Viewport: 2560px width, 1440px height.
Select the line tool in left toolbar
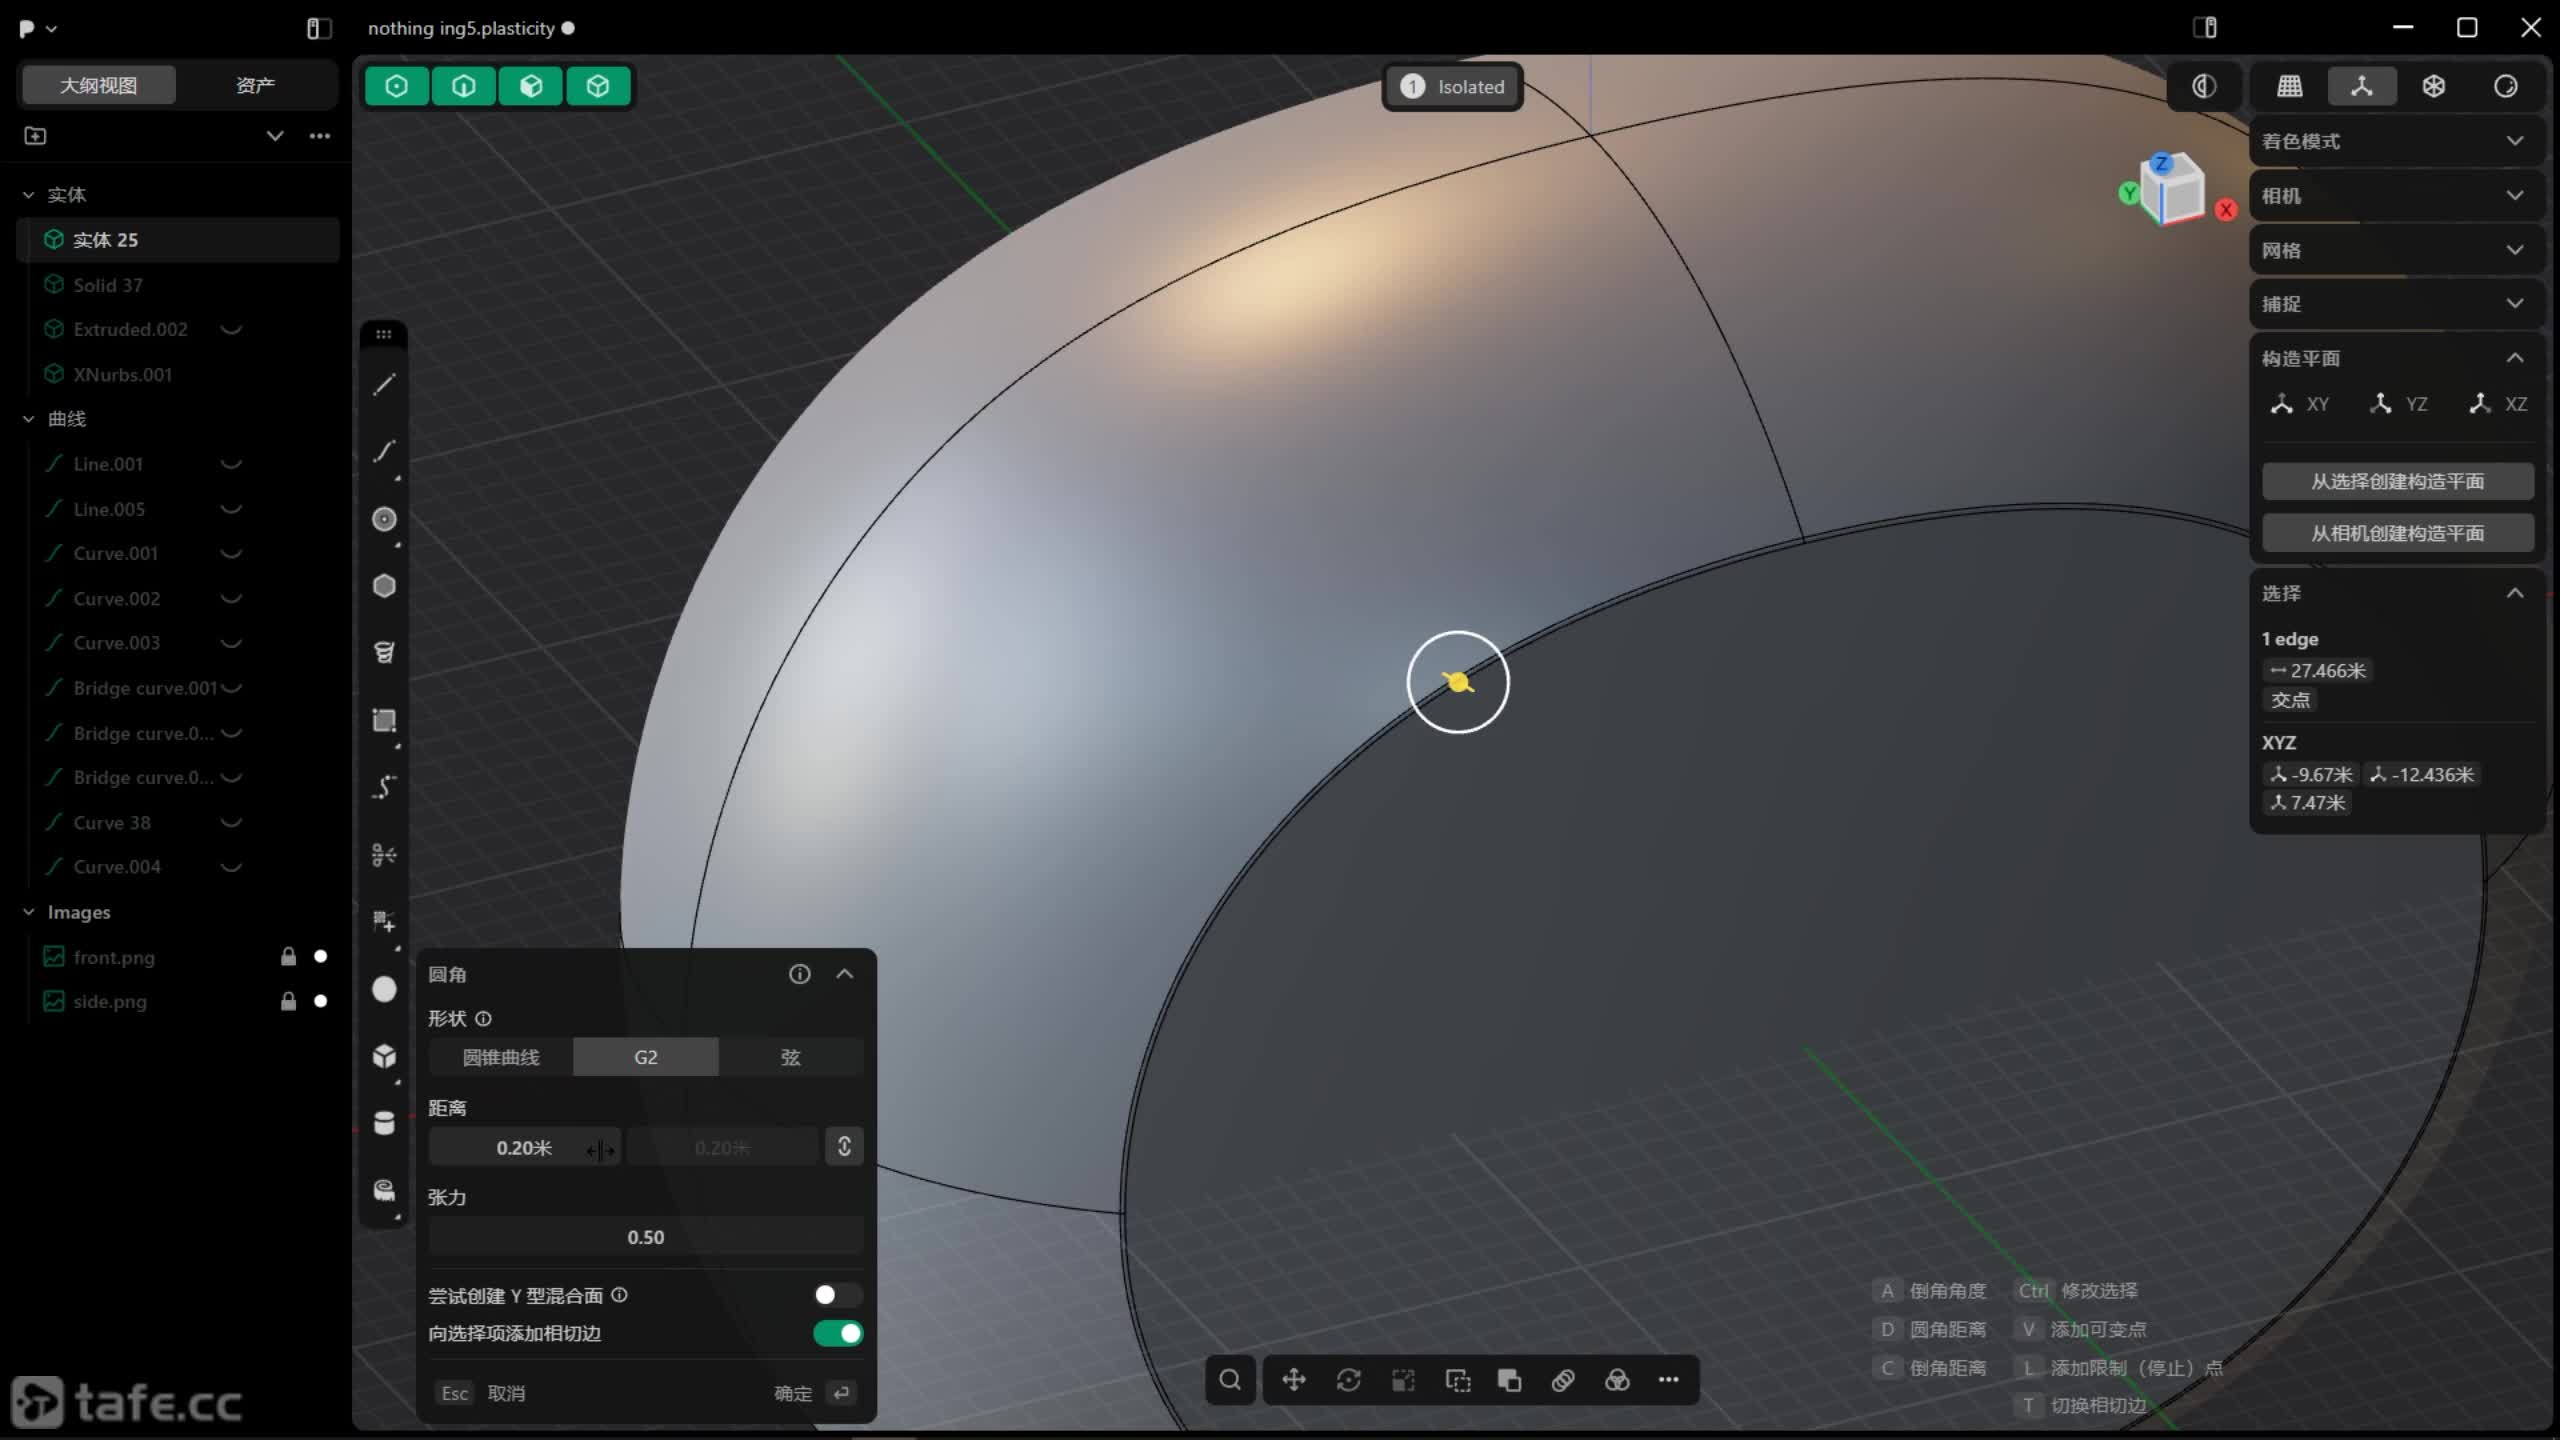point(384,385)
